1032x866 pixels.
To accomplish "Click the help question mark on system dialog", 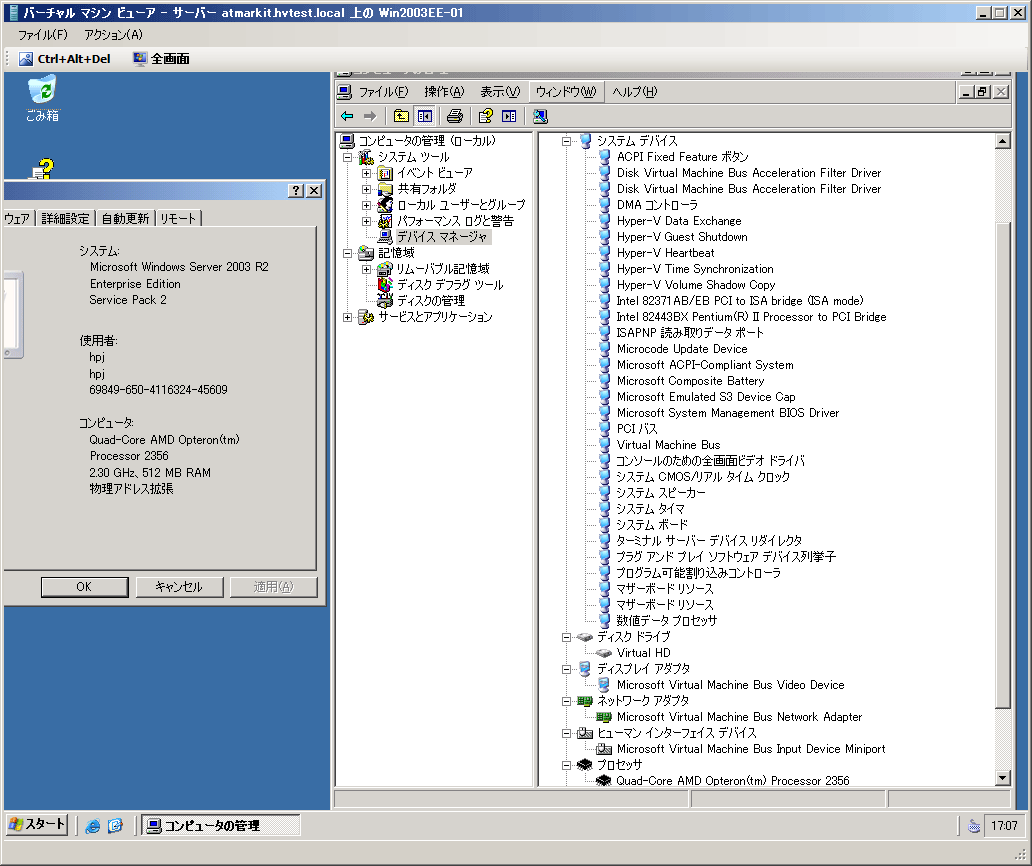I will (296, 190).
